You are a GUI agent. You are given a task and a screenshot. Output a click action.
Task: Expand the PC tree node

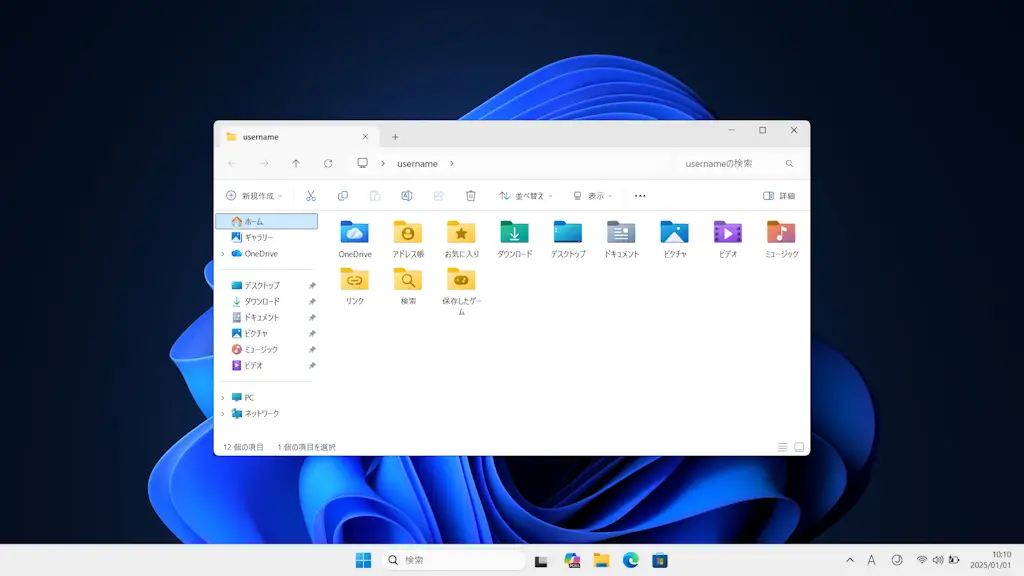(223, 398)
